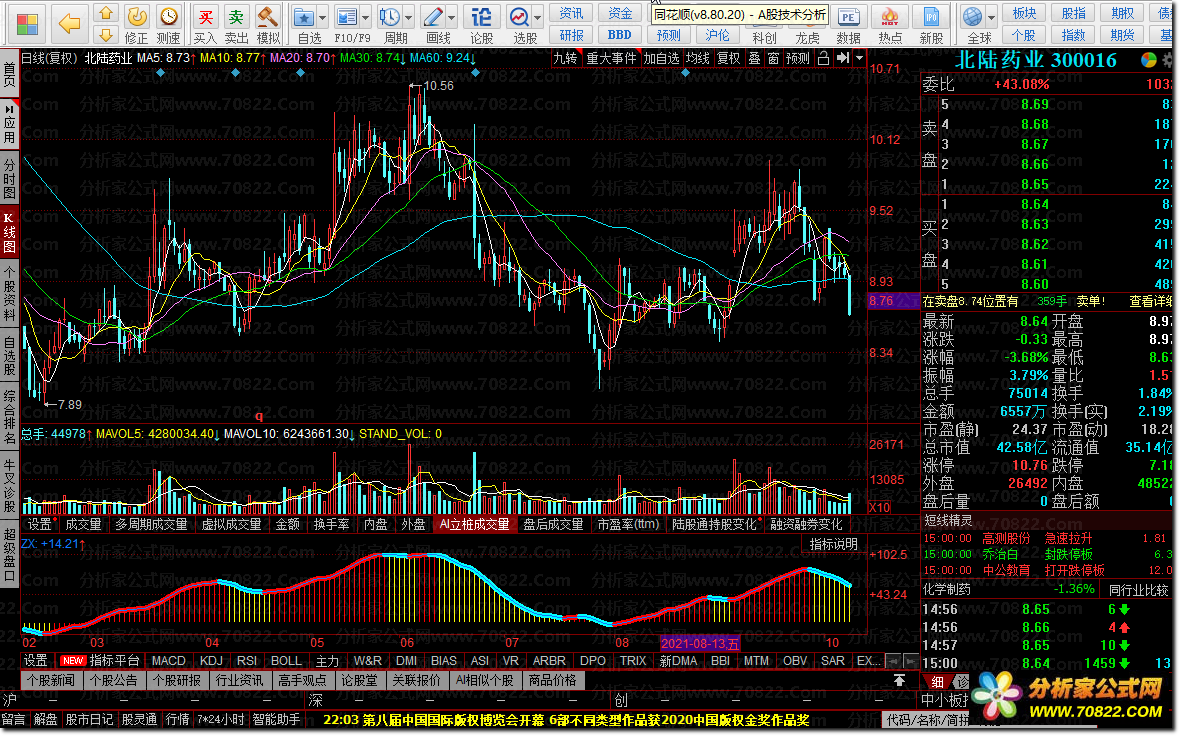Click 查看详细 link in order panel
This screenshot has height=736, width=1181.
[x=1151, y=301]
